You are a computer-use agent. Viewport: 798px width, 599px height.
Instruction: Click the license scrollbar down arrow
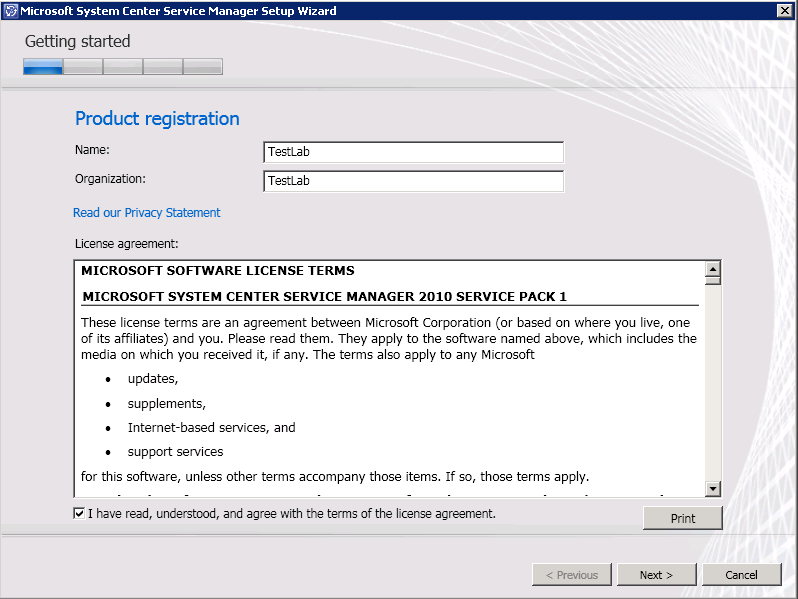712,489
